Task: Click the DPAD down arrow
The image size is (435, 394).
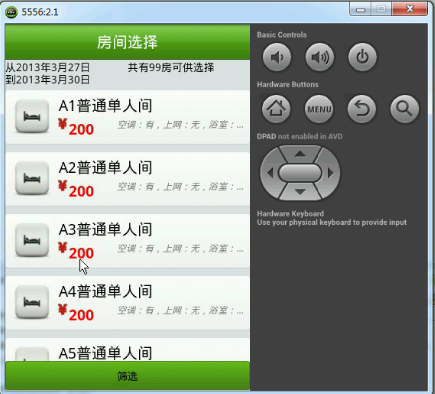Action: (x=300, y=192)
